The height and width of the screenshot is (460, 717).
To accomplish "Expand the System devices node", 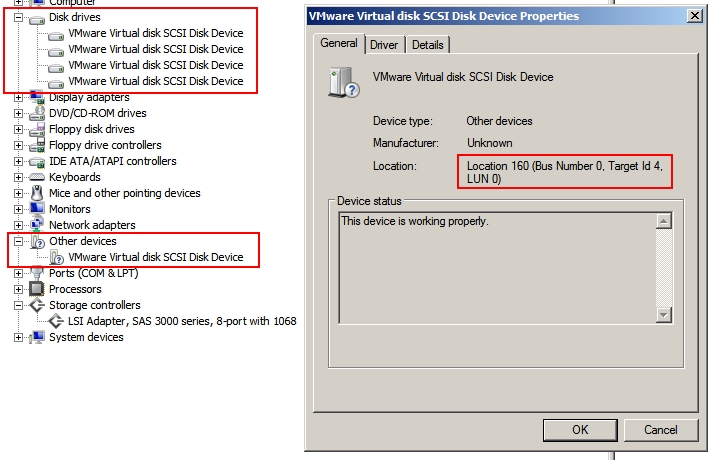I will 18,337.
